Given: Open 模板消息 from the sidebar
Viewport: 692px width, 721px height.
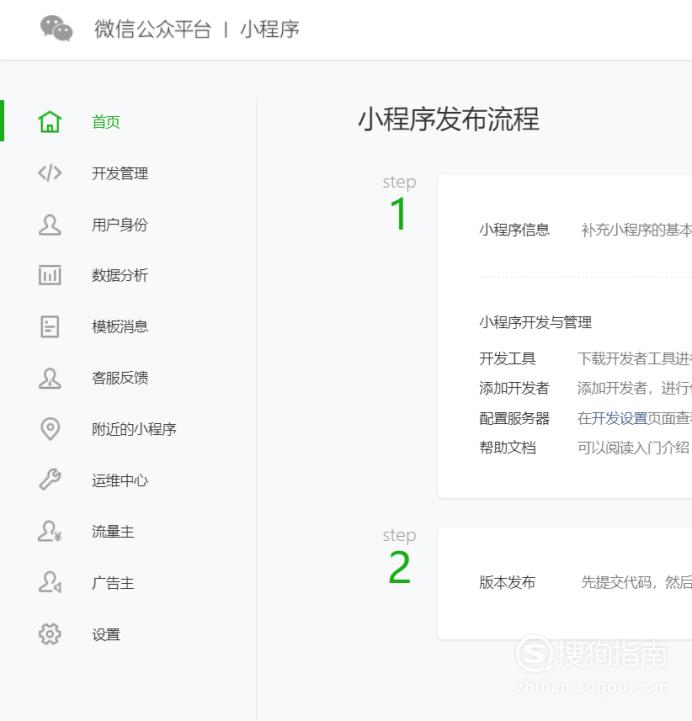Looking at the screenshot, I should 120,326.
